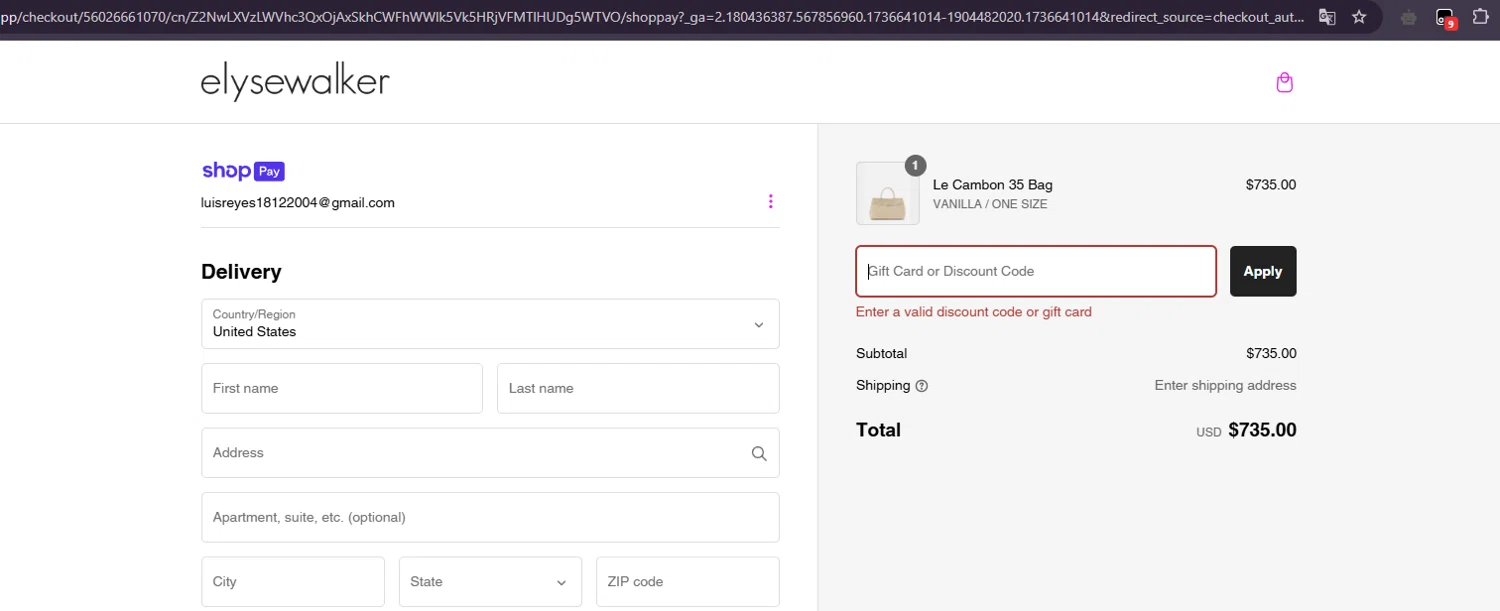Click the translate page icon in address bar
The height and width of the screenshot is (611, 1500).
point(1327,17)
